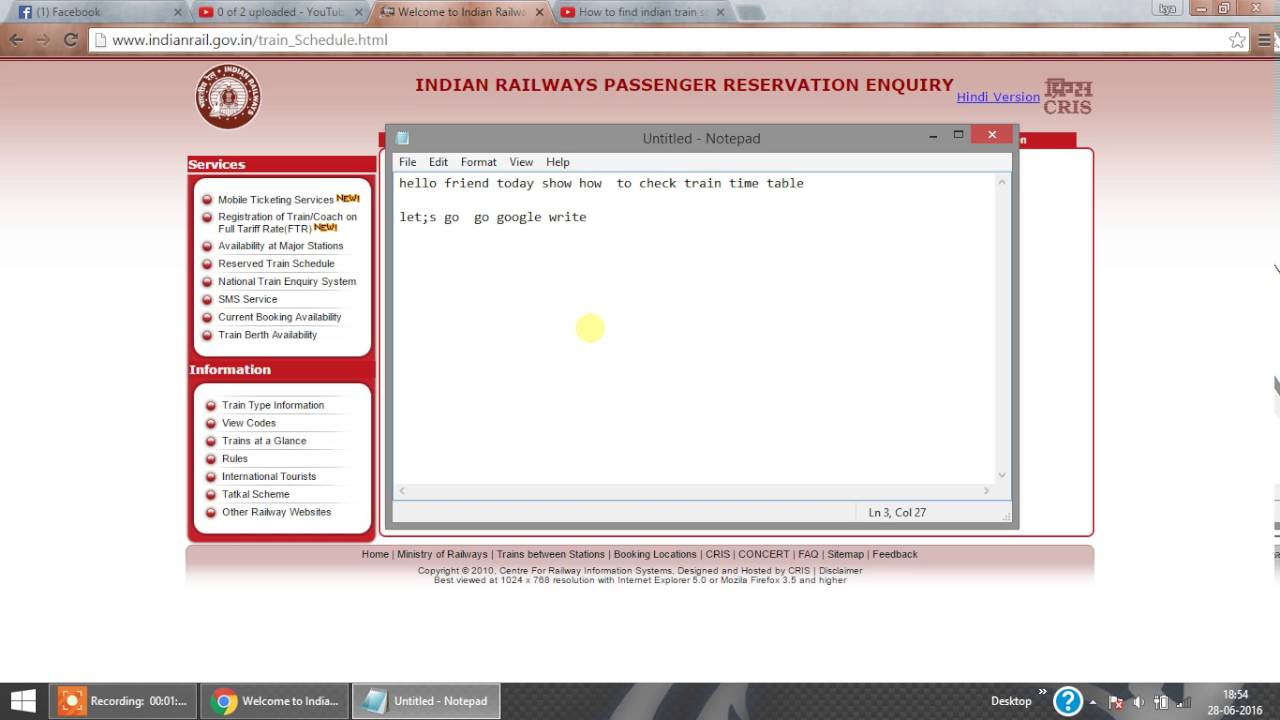Close the How to find indian train tab

718,12
